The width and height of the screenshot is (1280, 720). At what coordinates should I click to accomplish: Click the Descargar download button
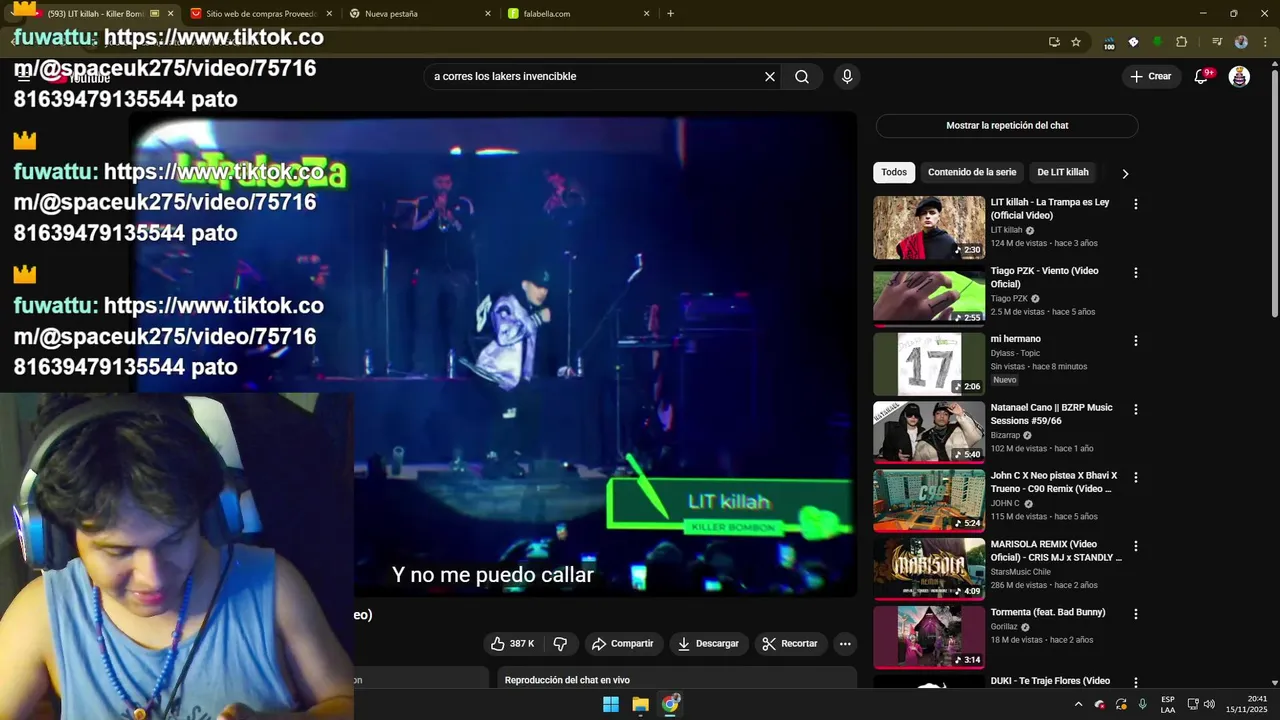708,644
